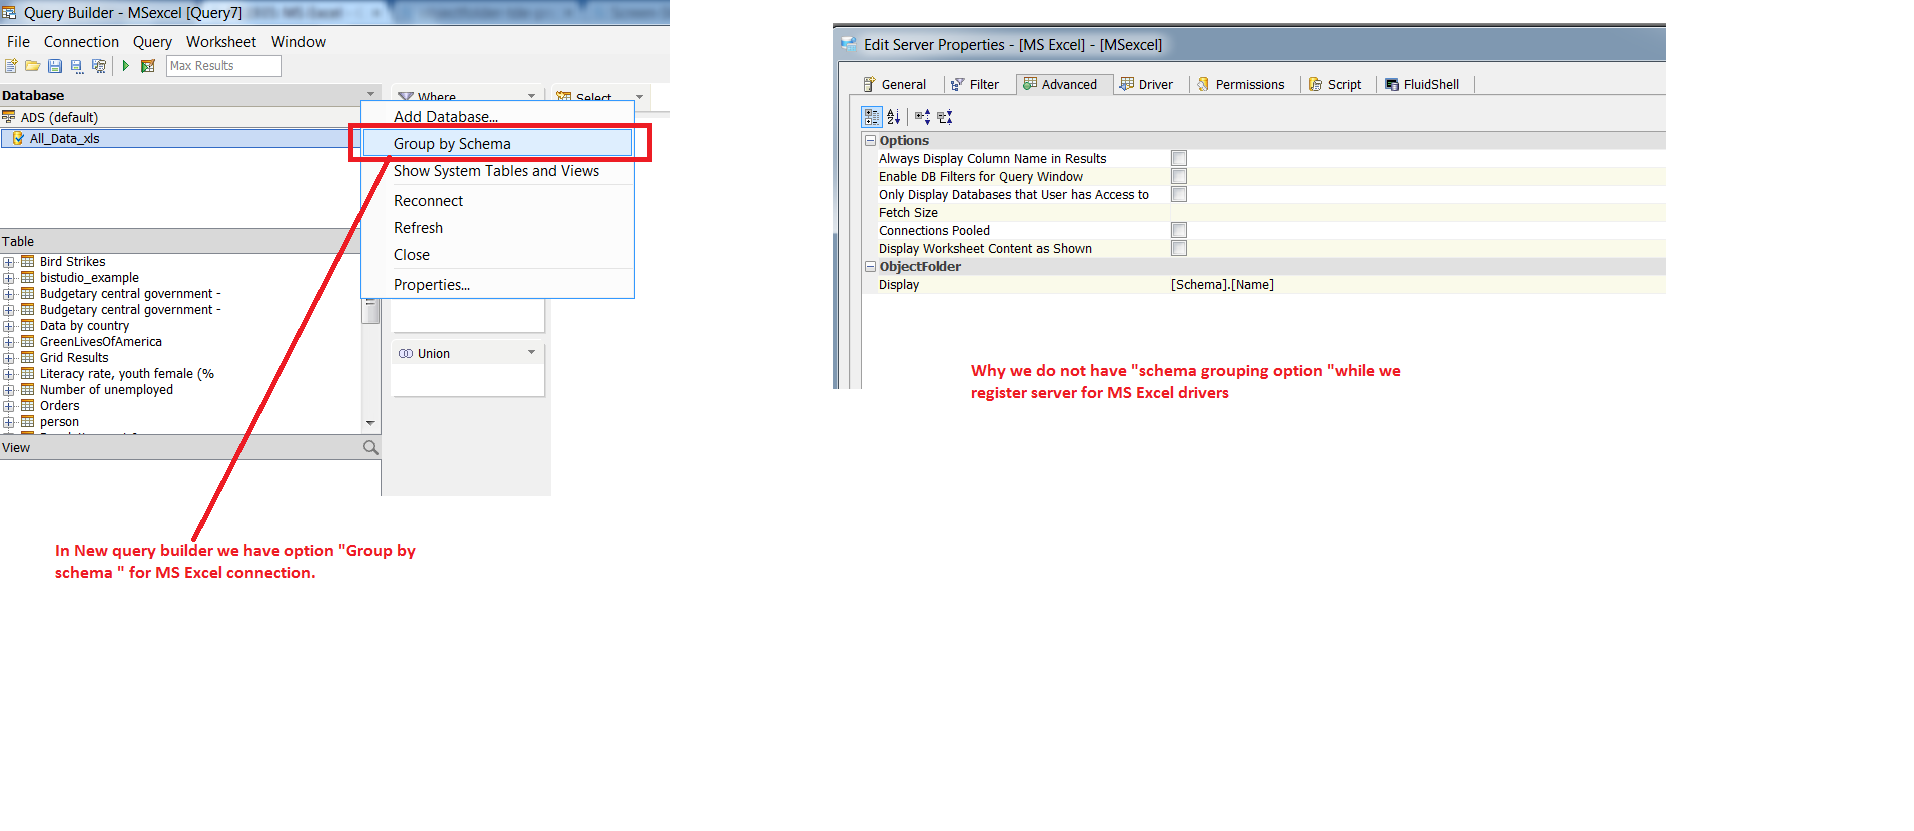Open the File menu
Viewport: 1914px width, 831px height.
tap(18, 42)
